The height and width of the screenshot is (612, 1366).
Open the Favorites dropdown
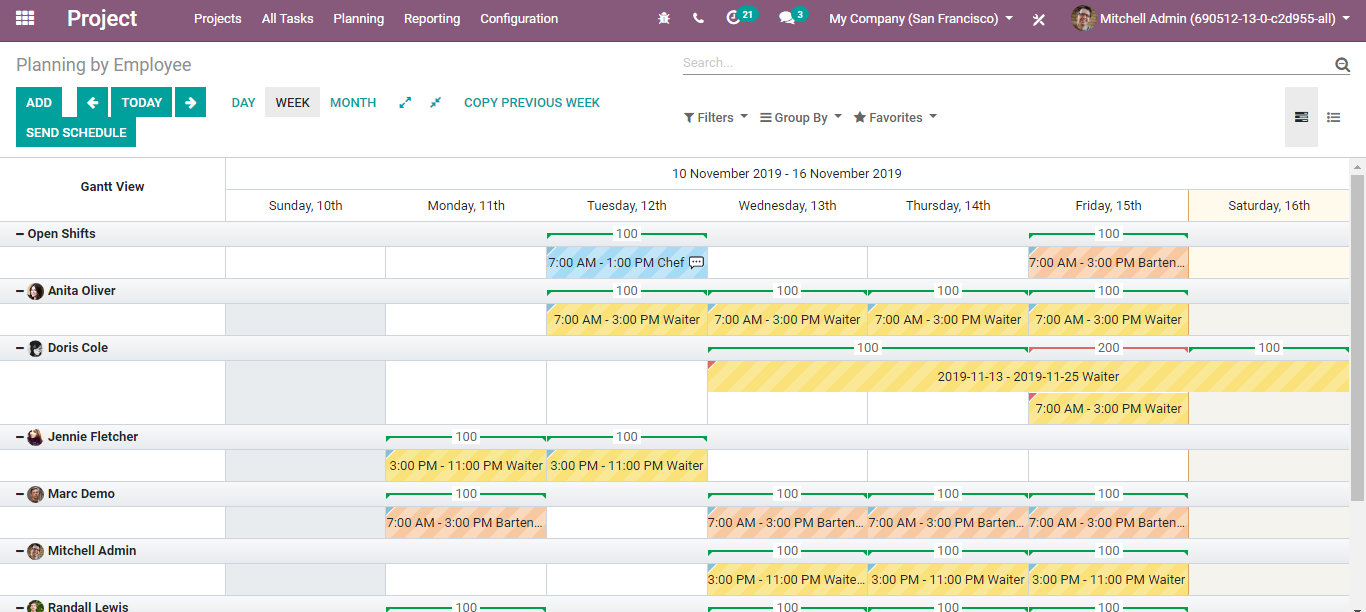895,117
